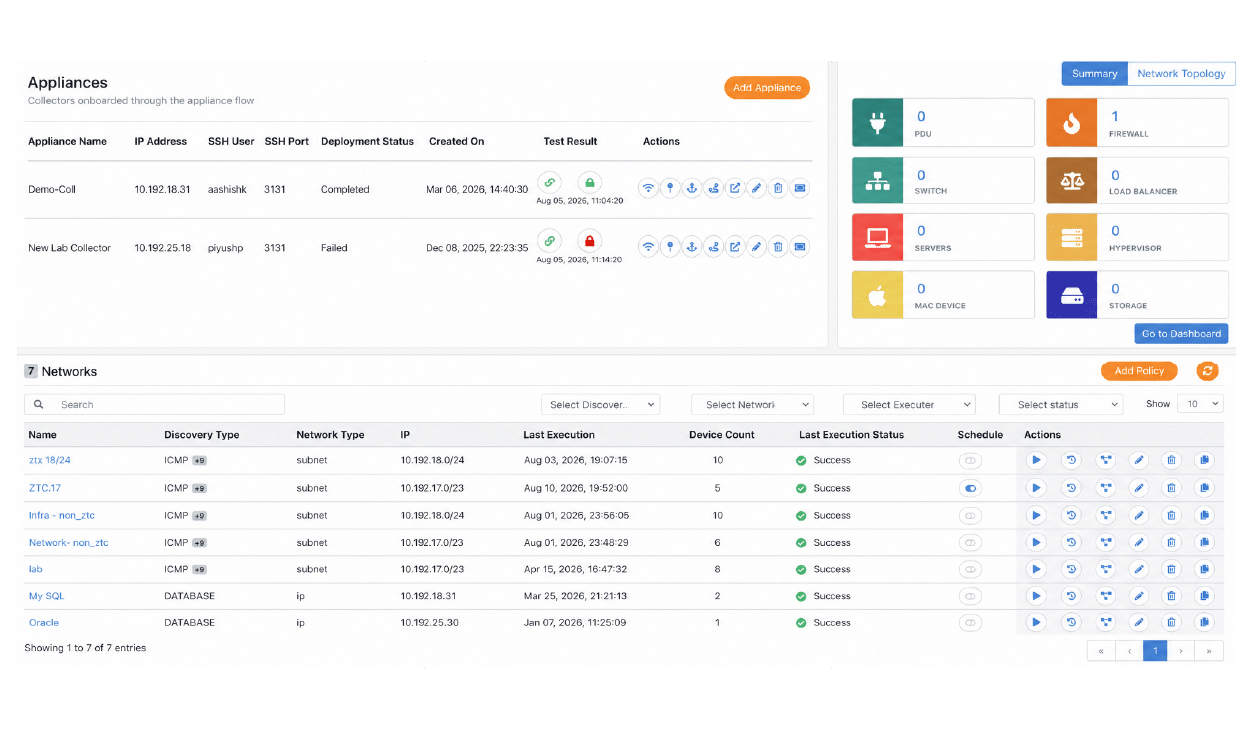1250x730 pixels.
Task: Click the networks Search field
Action: pyautogui.click(x=154, y=404)
